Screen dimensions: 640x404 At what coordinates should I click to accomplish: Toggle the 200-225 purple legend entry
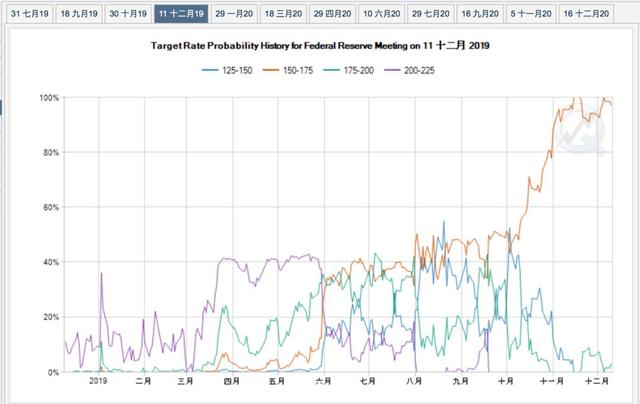click(x=415, y=70)
